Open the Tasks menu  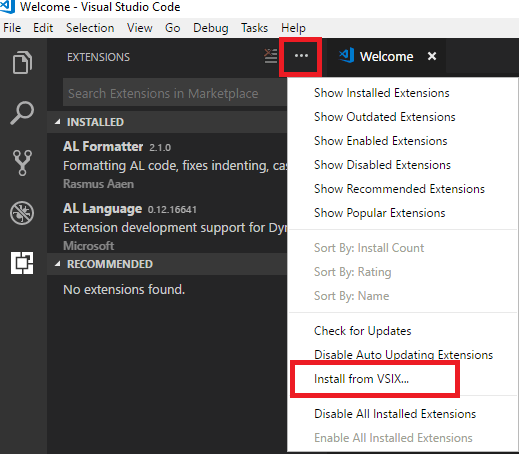(x=254, y=28)
